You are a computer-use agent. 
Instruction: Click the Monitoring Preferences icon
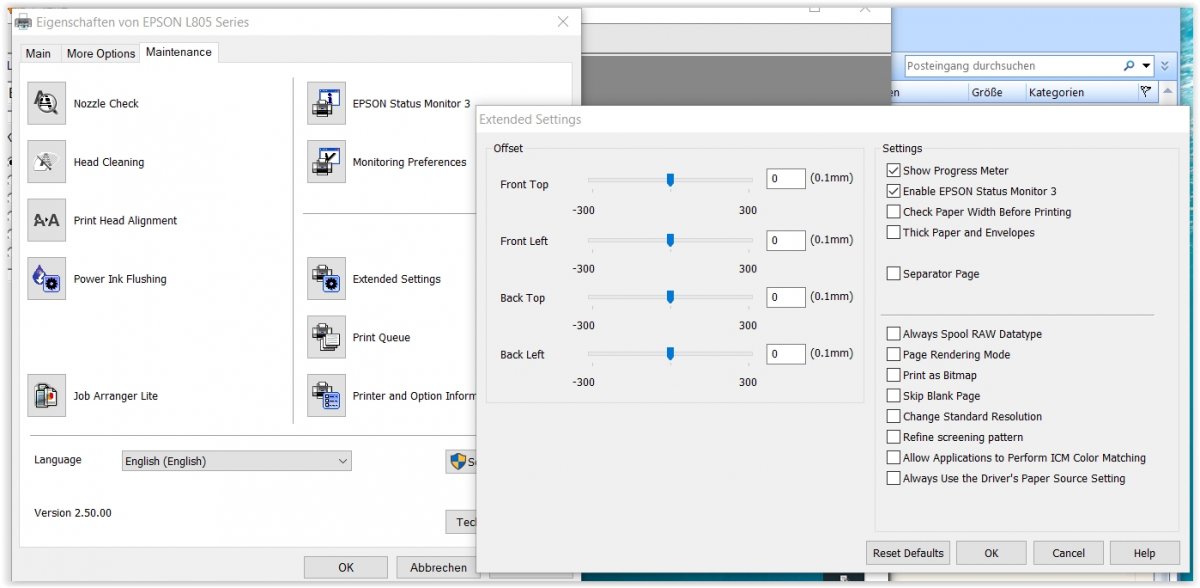(326, 162)
